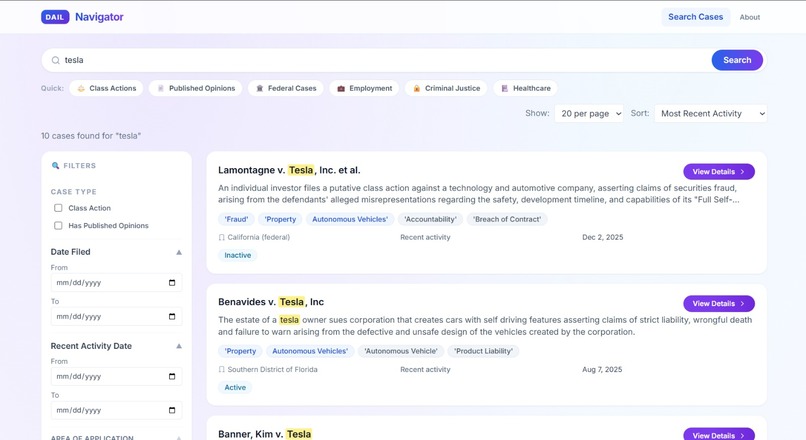Click the Active status badge
The image size is (806, 440).
pyautogui.click(x=235, y=388)
